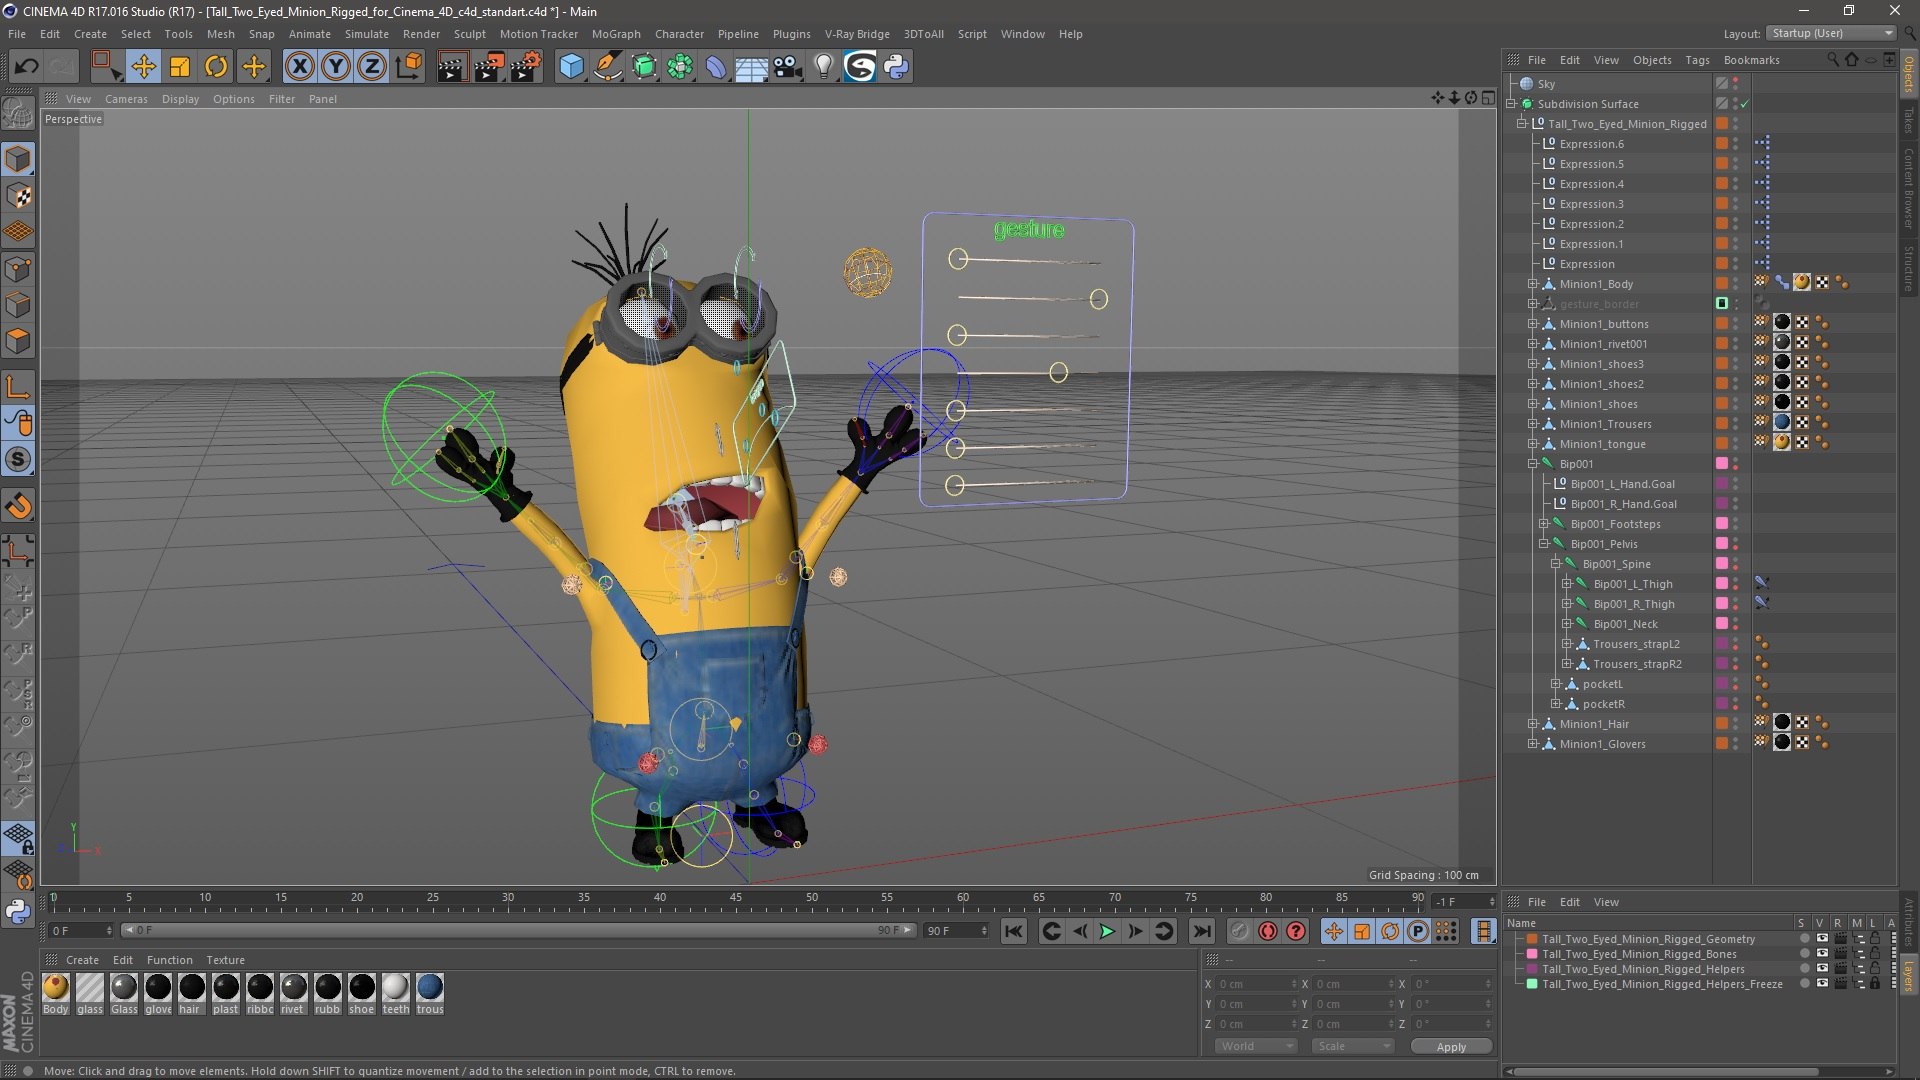Image resolution: width=1920 pixels, height=1080 pixels.
Task: Open the Layout Startup dropdown
Action: pyautogui.click(x=1831, y=33)
